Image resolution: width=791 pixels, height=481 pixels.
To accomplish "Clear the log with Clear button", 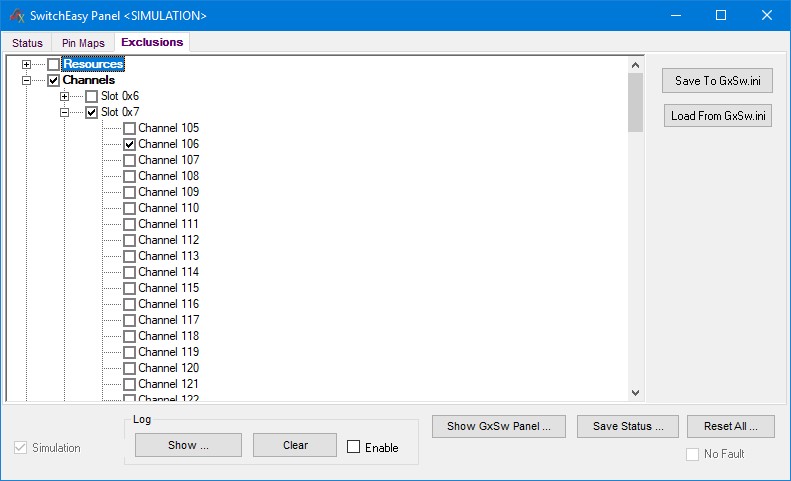I will coord(295,445).
